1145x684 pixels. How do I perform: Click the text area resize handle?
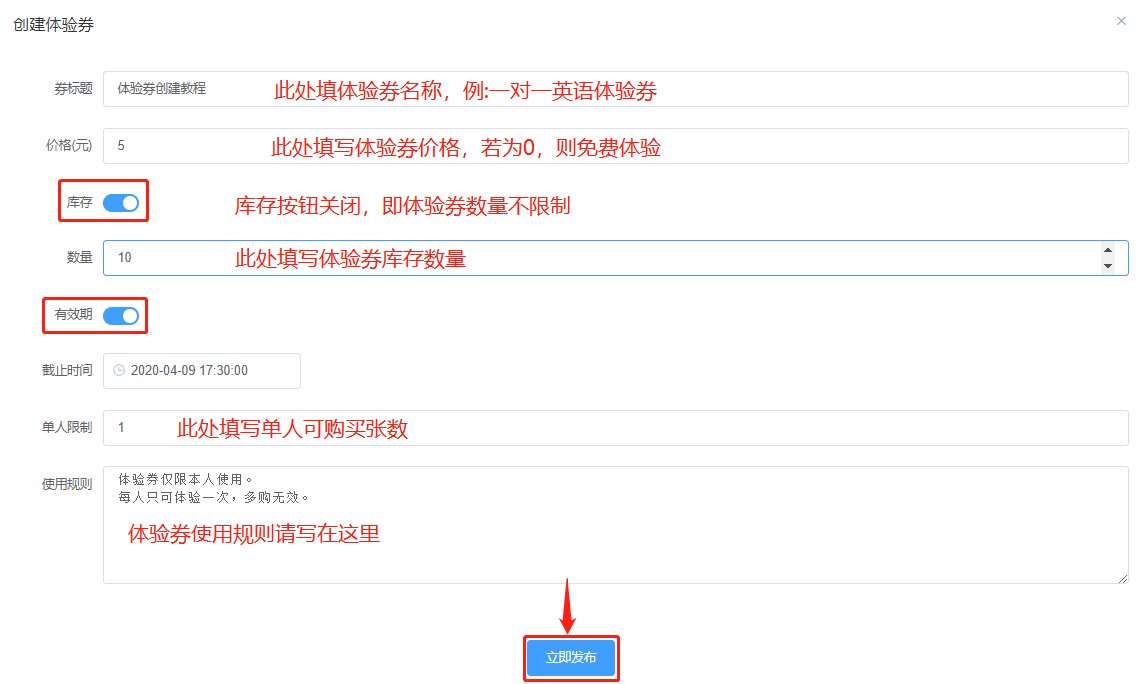coord(1123,578)
